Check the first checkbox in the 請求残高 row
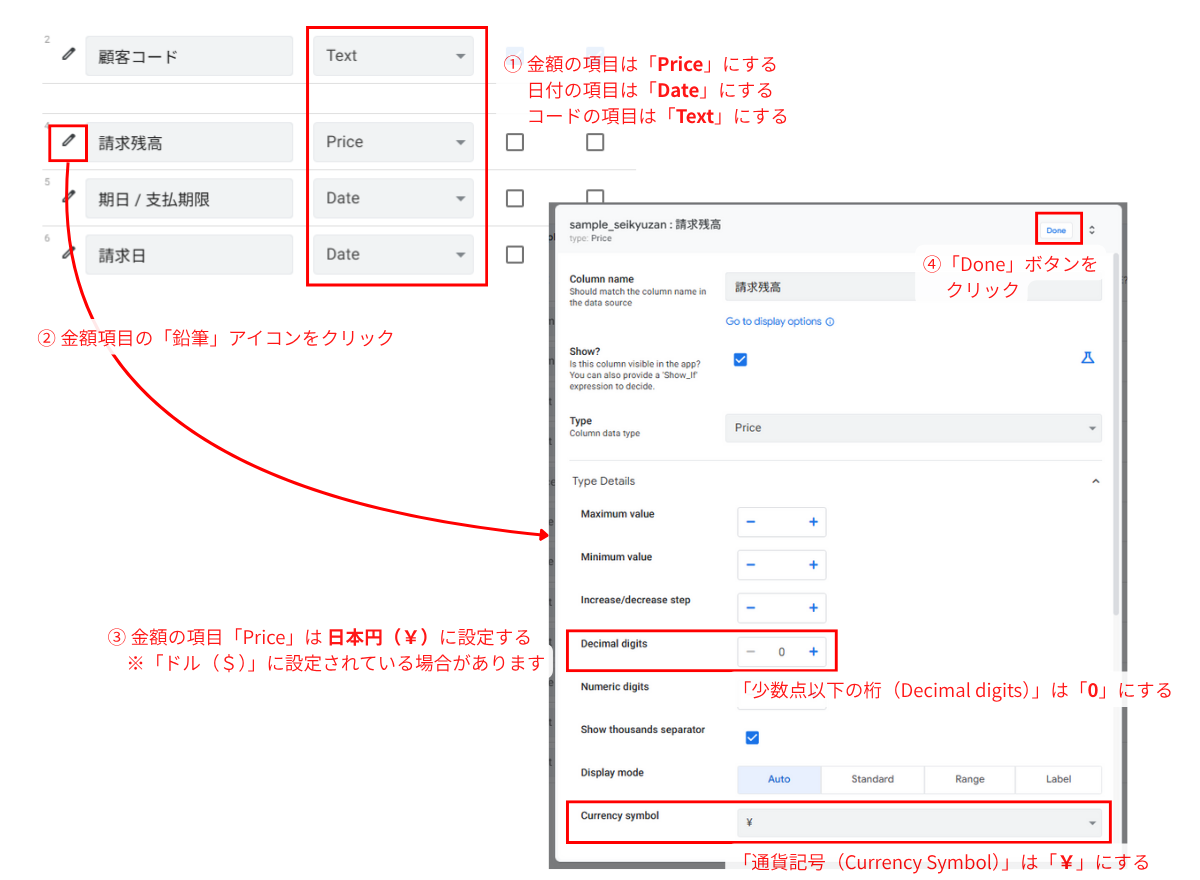Viewport: 1200px width, 880px height. [x=514, y=142]
